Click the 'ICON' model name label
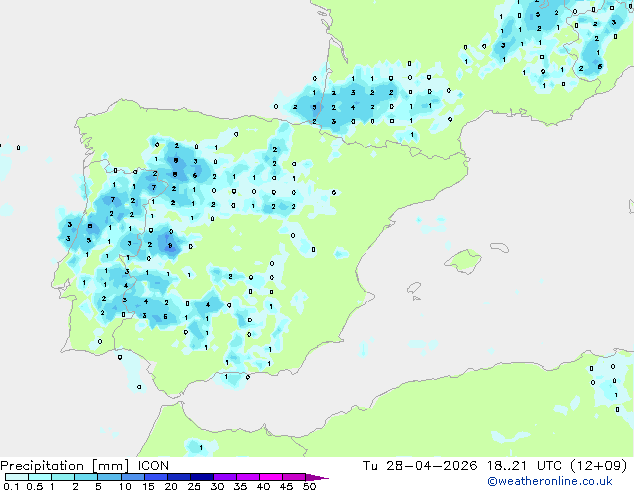 click(x=153, y=466)
